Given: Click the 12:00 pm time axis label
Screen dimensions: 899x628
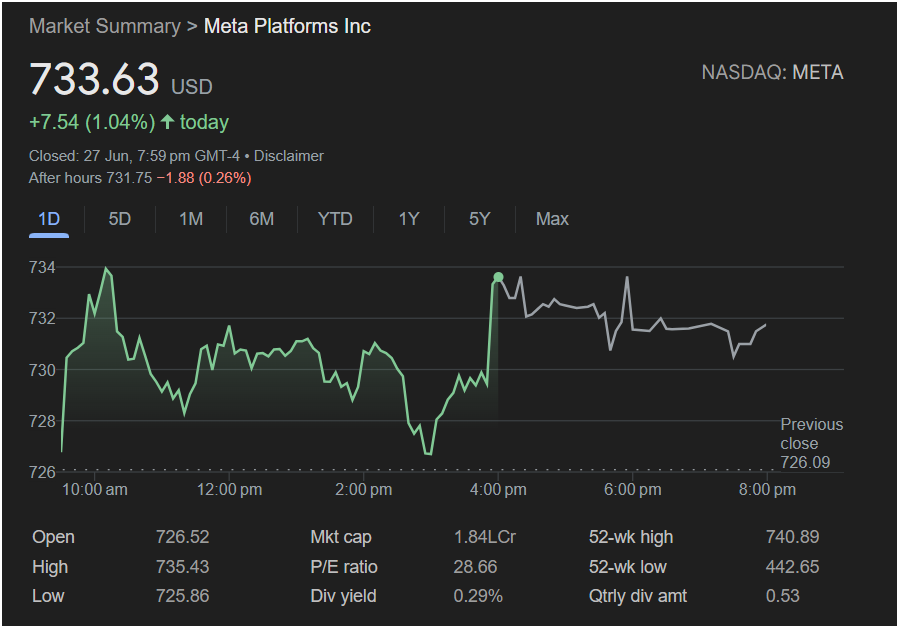Looking at the screenshot, I should tap(229, 490).
